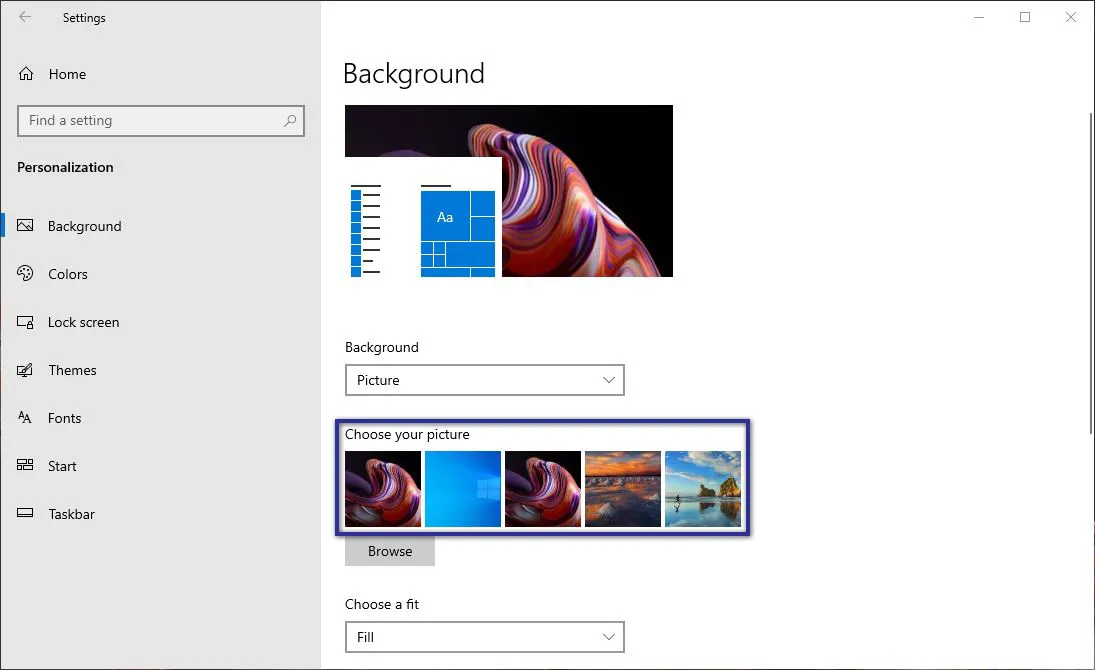
Task: Select the blue Windows default wallpaper thumbnail
Action: [462, 489]
